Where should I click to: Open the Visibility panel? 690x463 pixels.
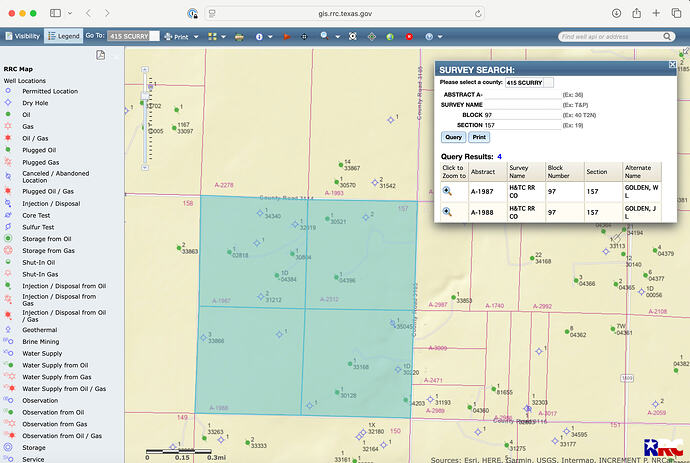tap(23, 35)
